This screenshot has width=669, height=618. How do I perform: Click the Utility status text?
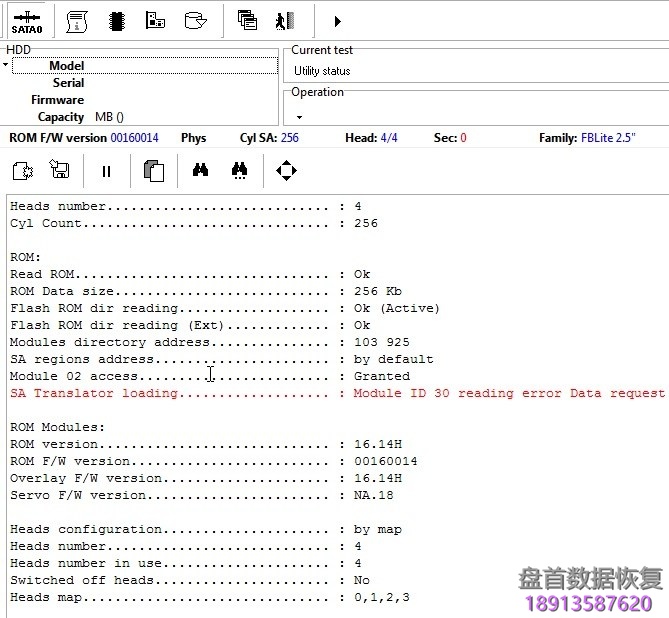click(322, 71)
